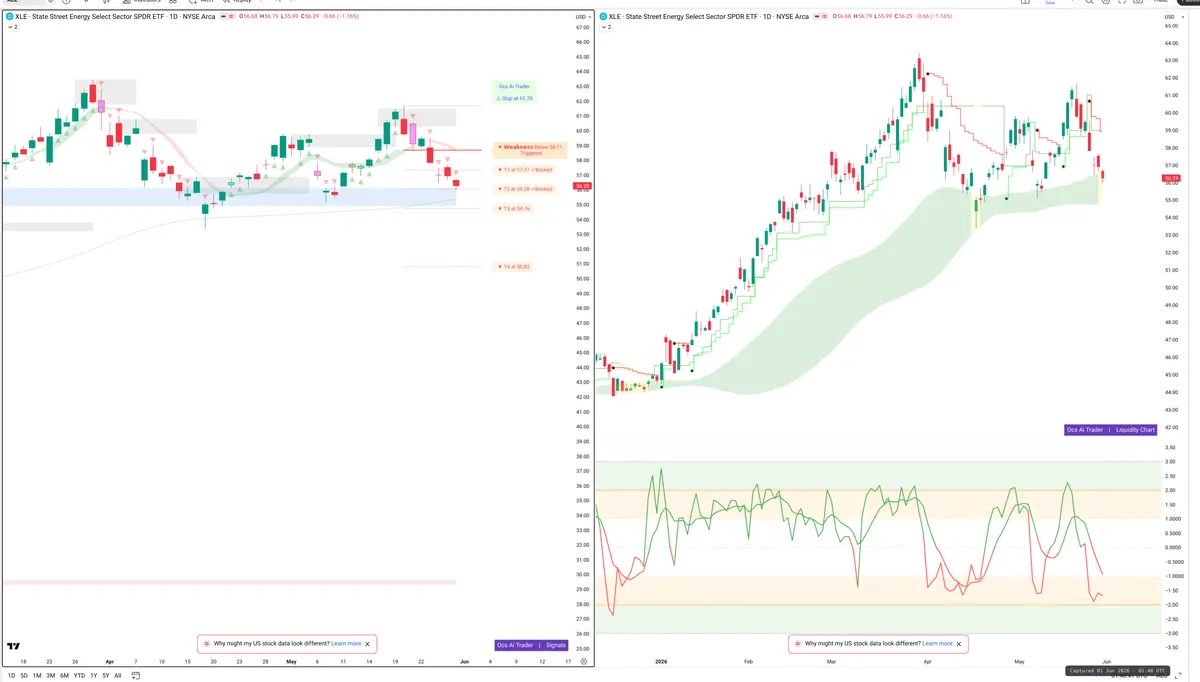Click the -3.00 value on oscillator scale
This screenshot has height=682, width=1200.
coord(1170,633)
